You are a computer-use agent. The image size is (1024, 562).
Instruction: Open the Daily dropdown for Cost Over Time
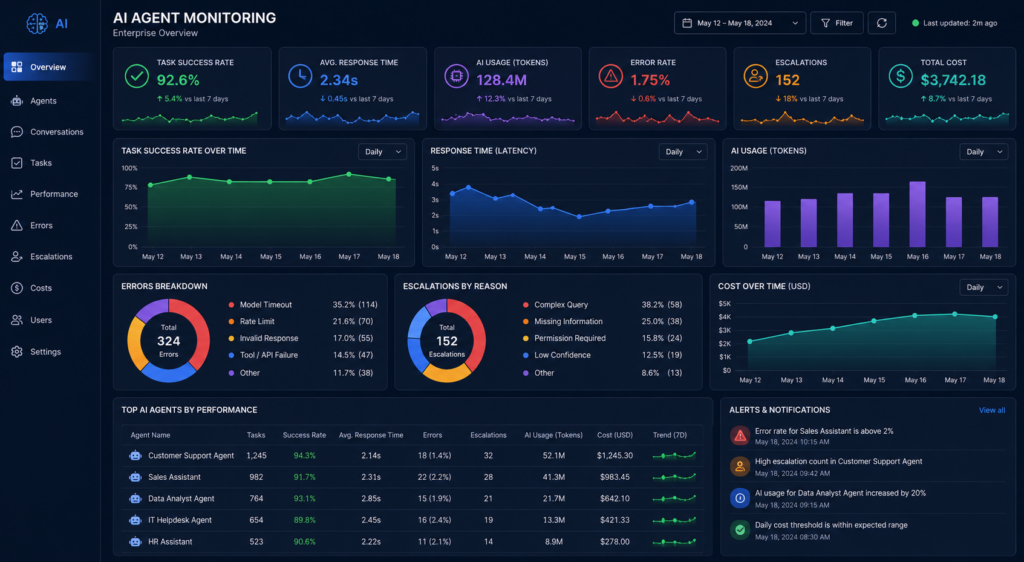pyautogui.click(x=984, y=287)
